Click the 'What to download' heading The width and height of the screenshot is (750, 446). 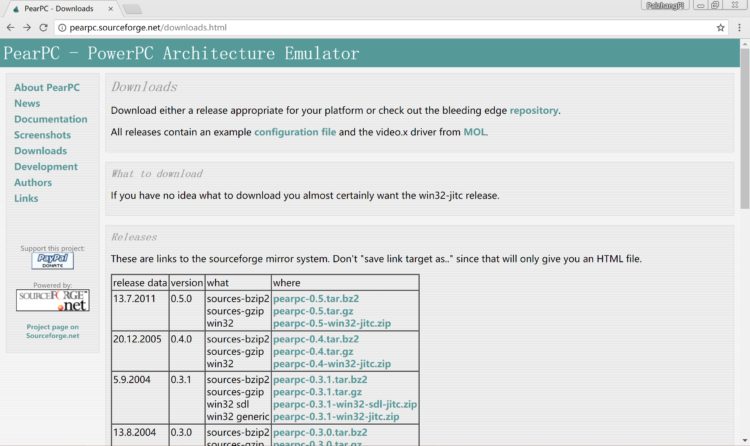click(x=157, y=174)
